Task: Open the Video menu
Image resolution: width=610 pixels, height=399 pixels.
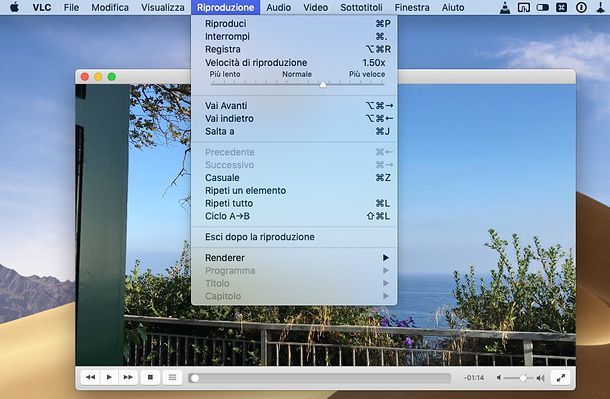Action: 316,7
